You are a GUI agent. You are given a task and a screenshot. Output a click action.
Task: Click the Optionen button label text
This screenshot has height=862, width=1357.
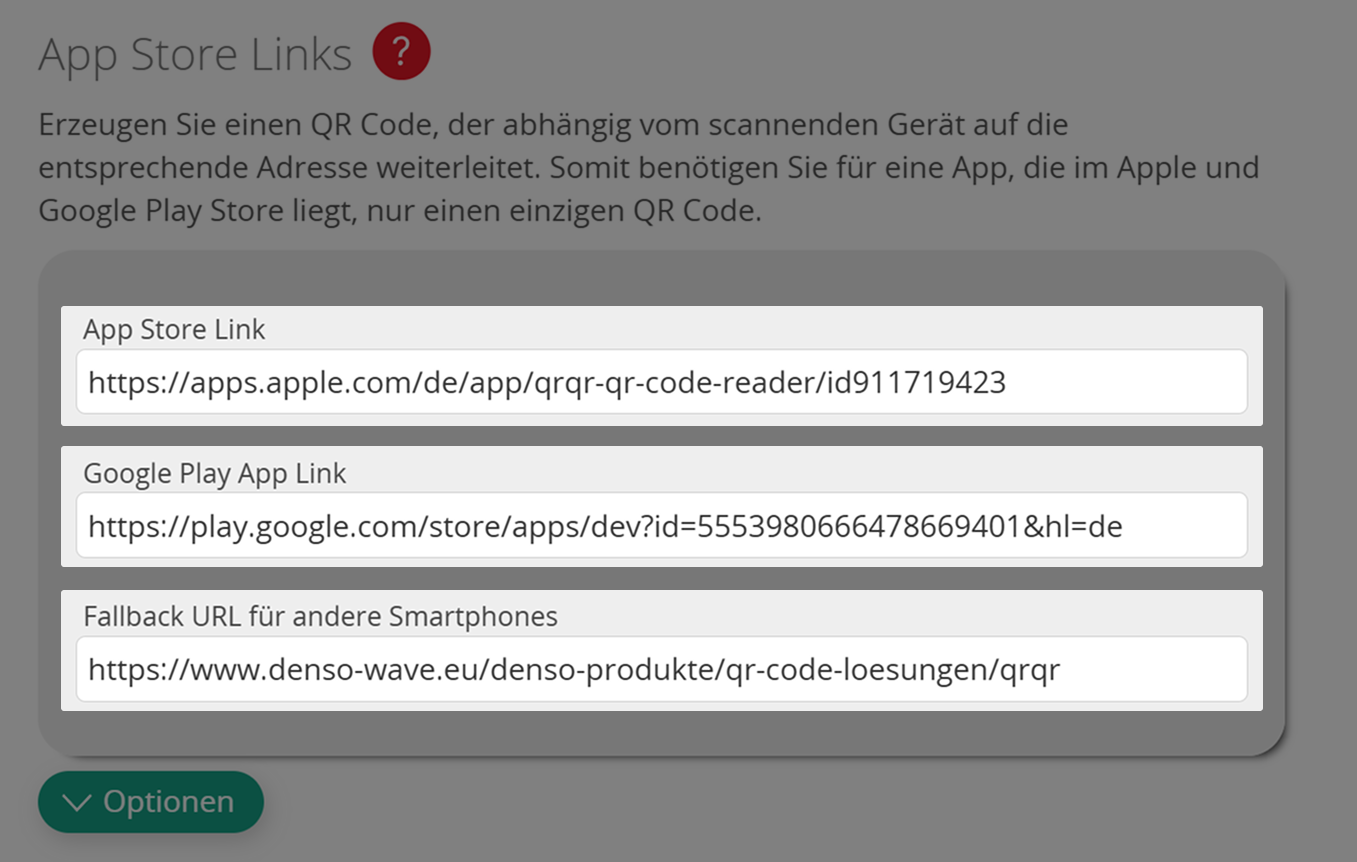point(170,801)
